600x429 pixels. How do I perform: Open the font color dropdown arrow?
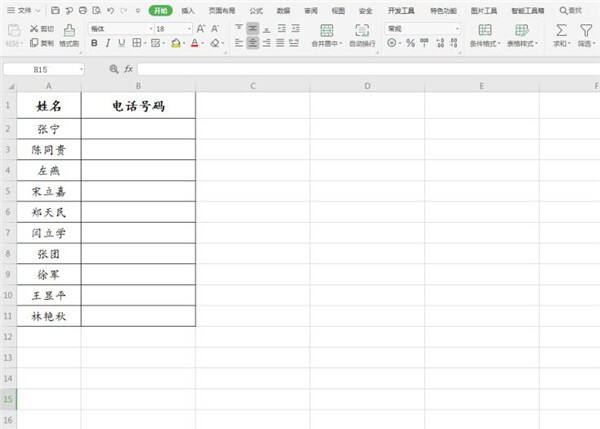pyautogui.click(x=203, y=43)
